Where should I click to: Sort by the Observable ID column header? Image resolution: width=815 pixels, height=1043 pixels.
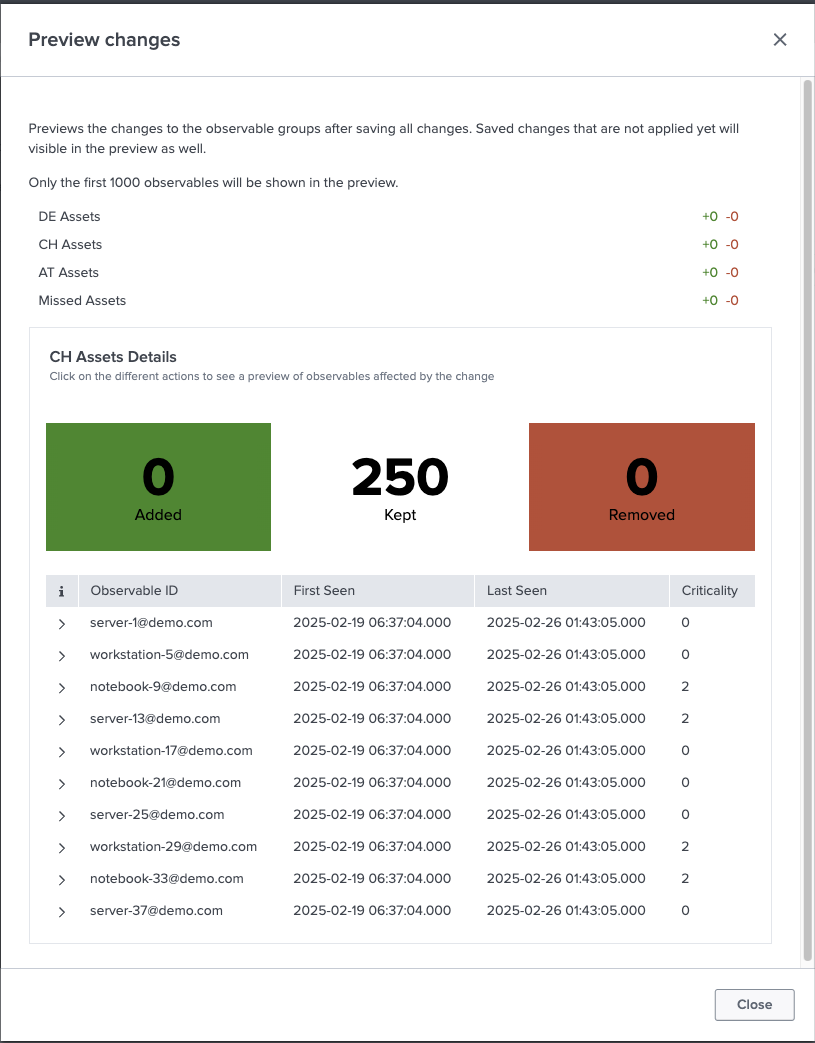(134, 590)
